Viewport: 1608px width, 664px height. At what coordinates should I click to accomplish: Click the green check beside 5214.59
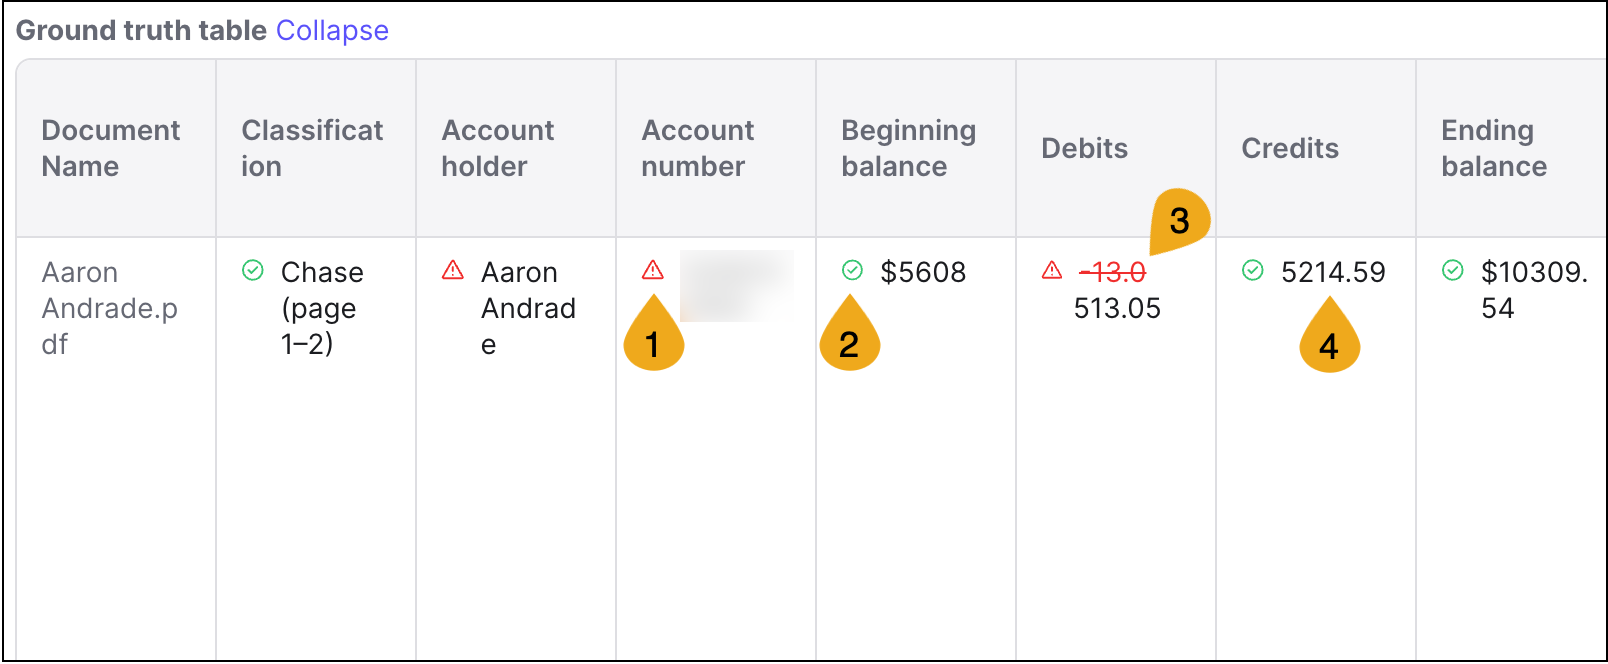(x=1253, y=270)
